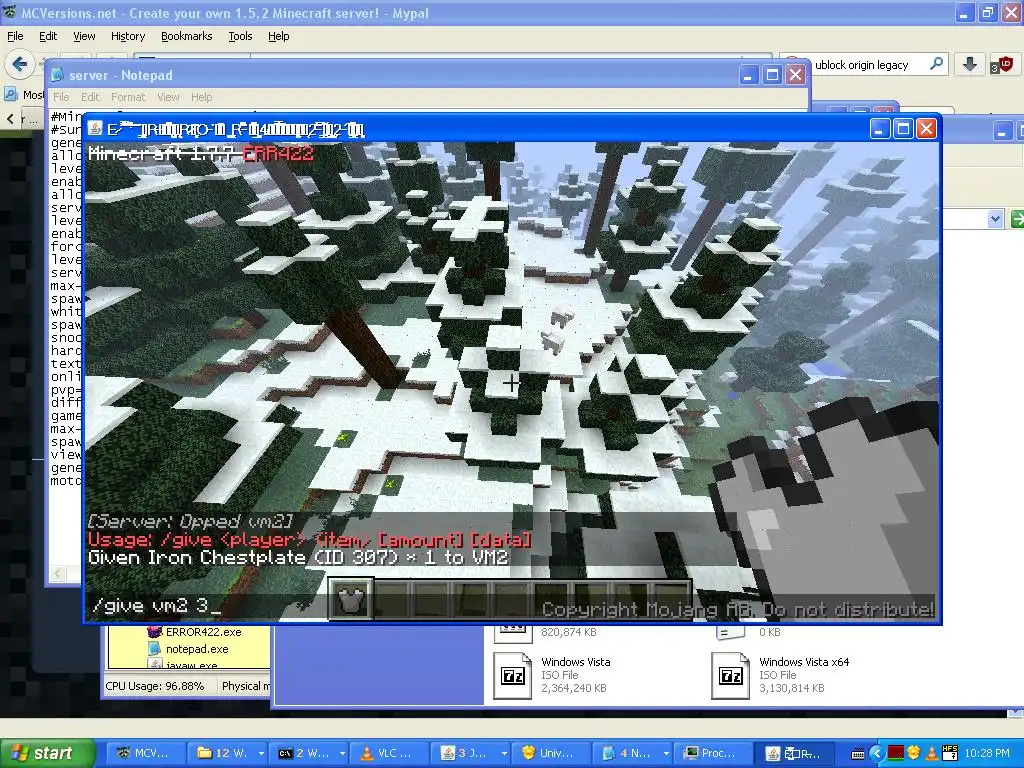Open the Notepad View menu
Viewport: 1024px width, 768px height.
(x=168, y=97)
